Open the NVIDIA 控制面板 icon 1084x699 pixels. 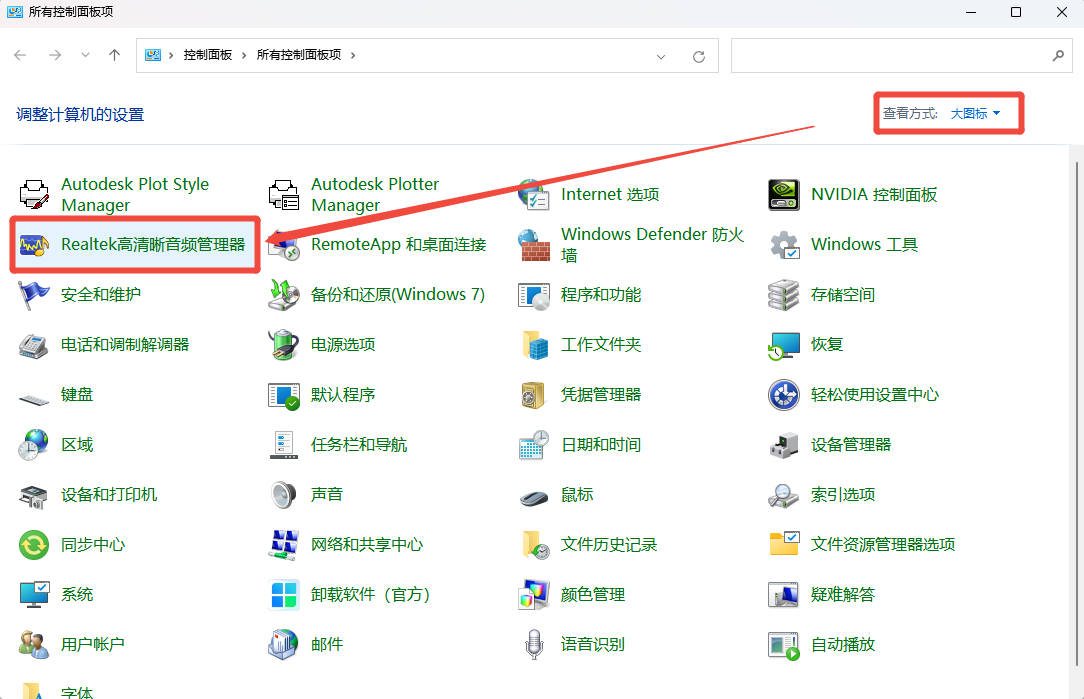point(783,195)
